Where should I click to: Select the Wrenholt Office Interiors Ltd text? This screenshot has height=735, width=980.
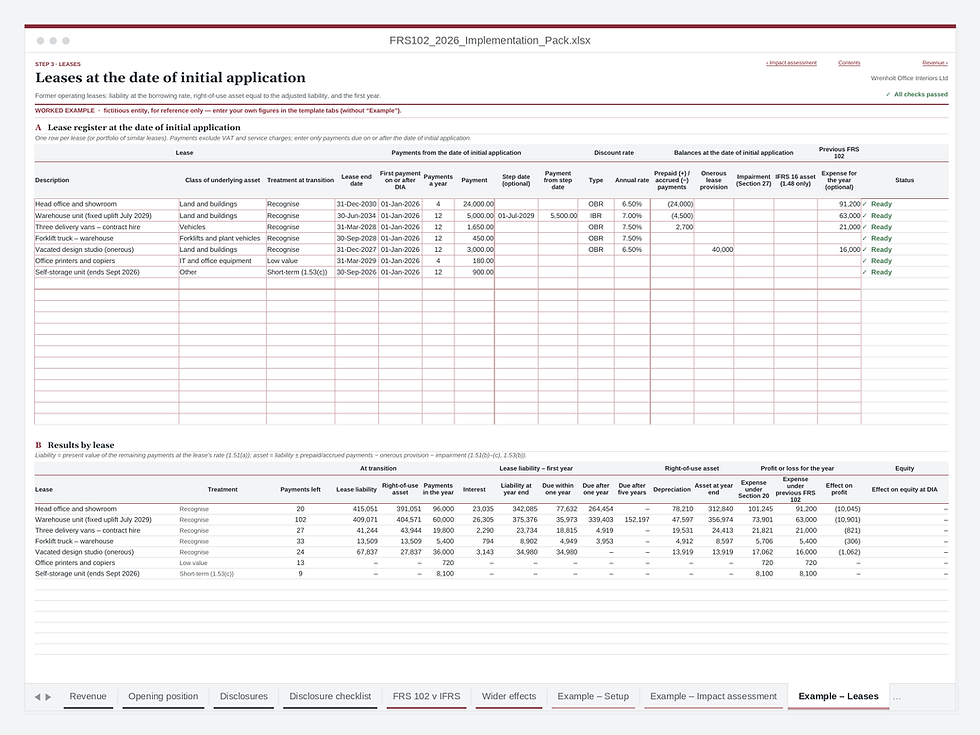click(909, 78)
